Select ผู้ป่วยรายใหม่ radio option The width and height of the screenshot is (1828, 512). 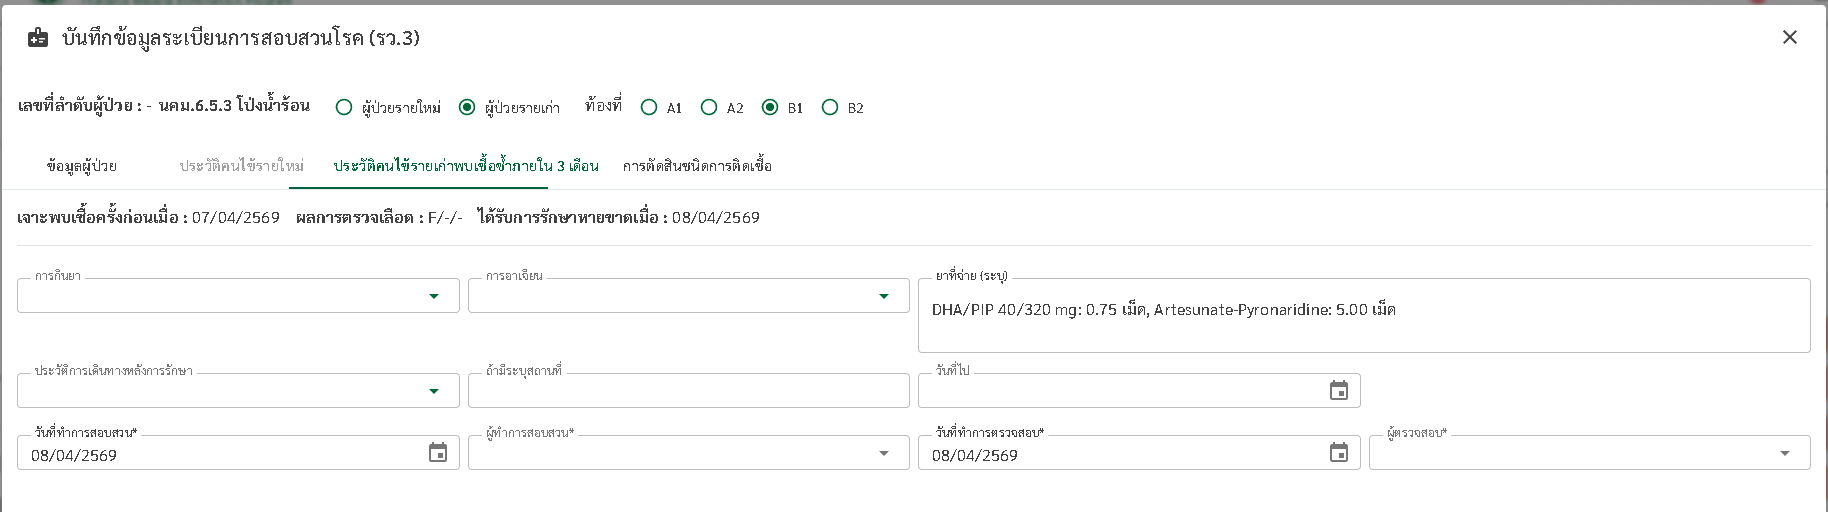(x=344, y=107)
